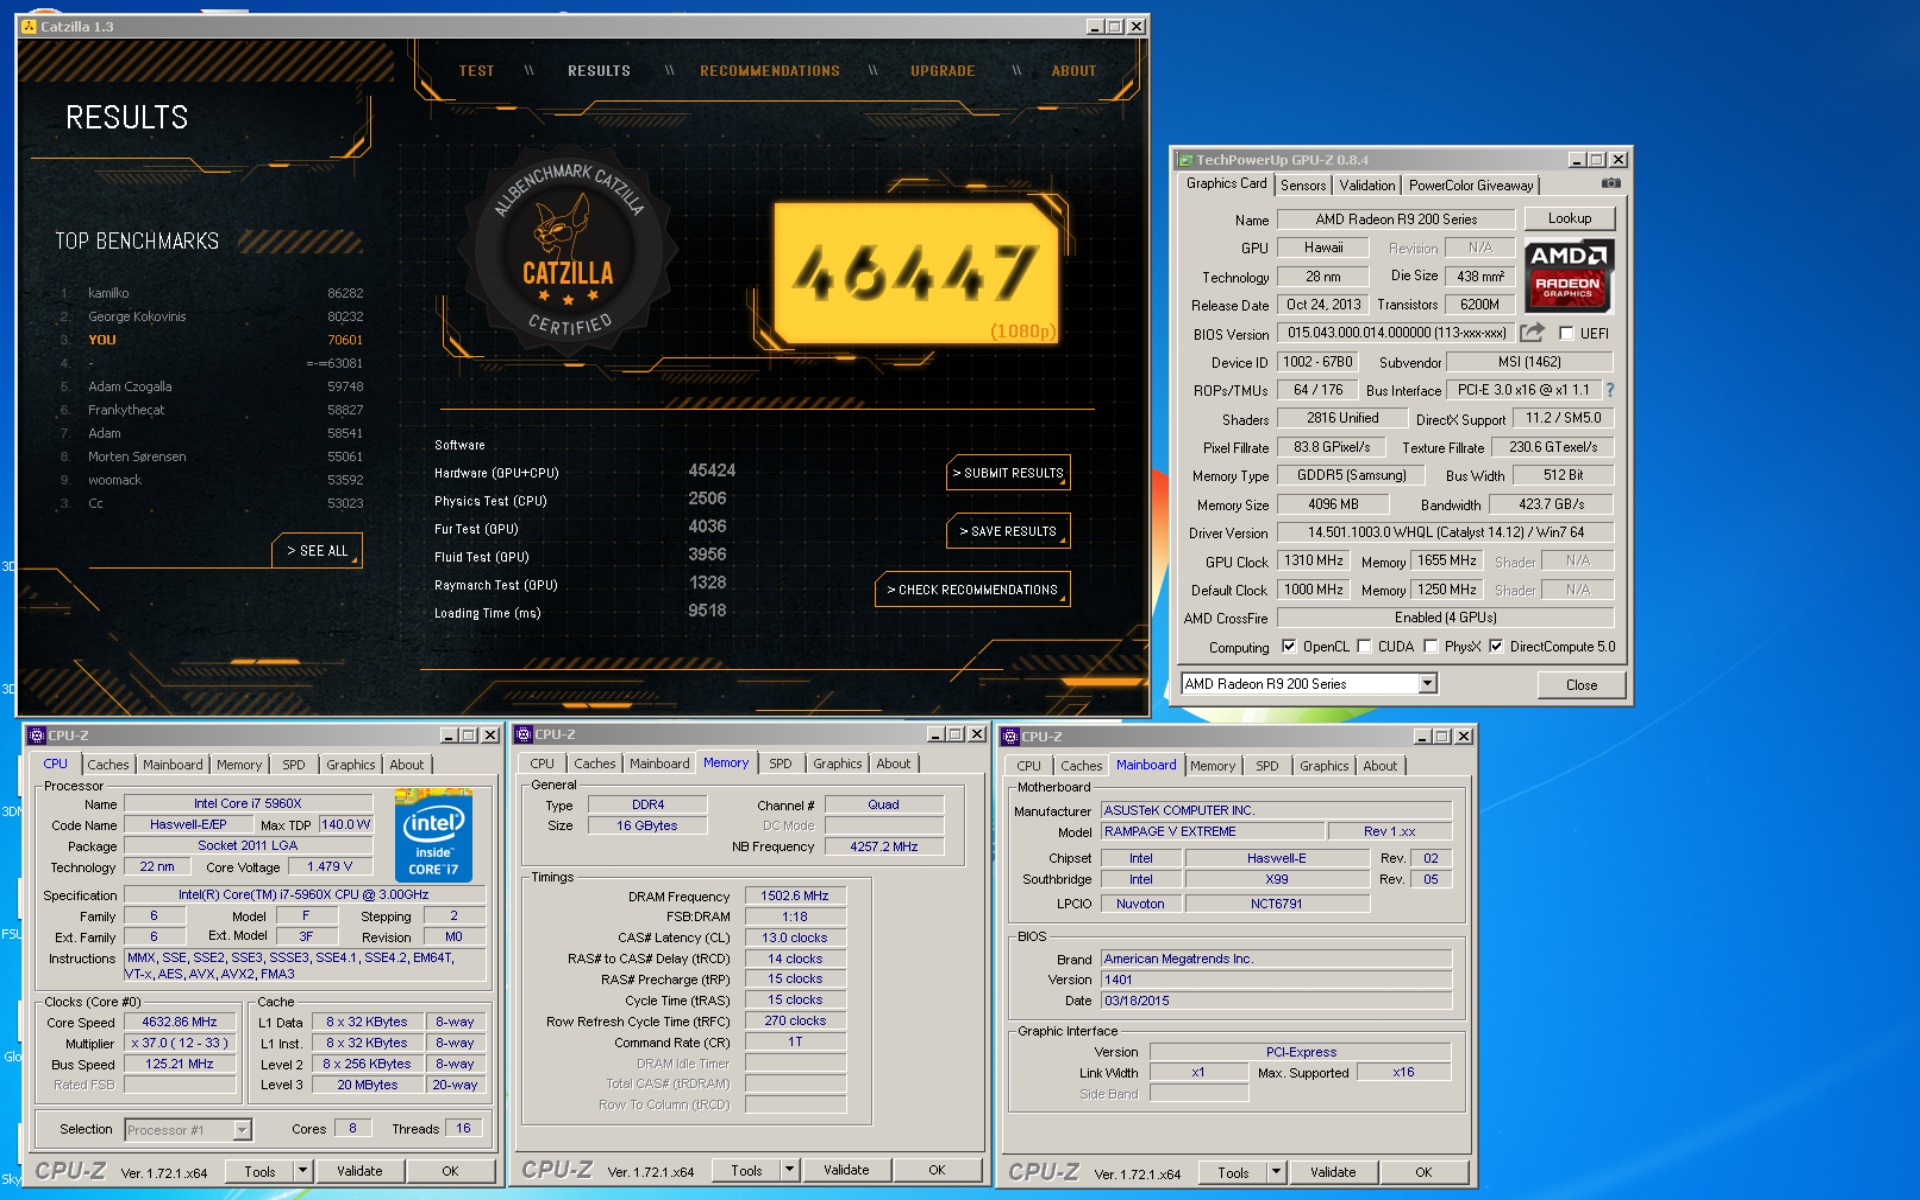Open the TEST tab in Catzilla
Image resolution: width=1920 pixels, height=1200 pixels.
tap(476, 71)
